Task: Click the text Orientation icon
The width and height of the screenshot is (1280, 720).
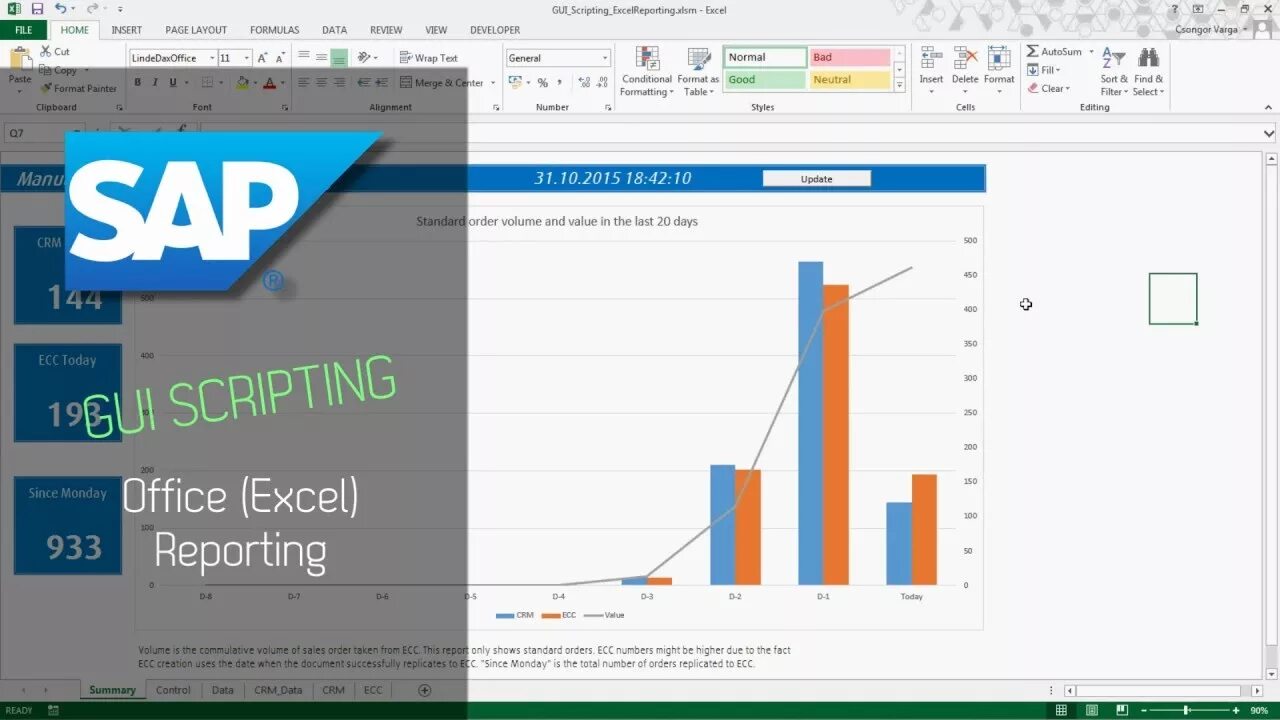Action: point(366,58)
